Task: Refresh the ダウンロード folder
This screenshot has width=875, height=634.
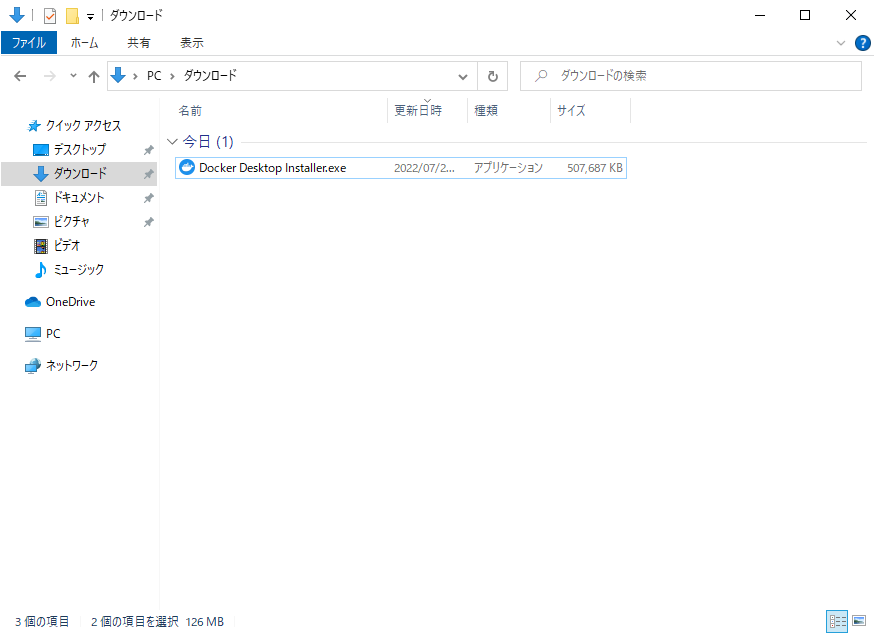Action: (x=493, y=76)
